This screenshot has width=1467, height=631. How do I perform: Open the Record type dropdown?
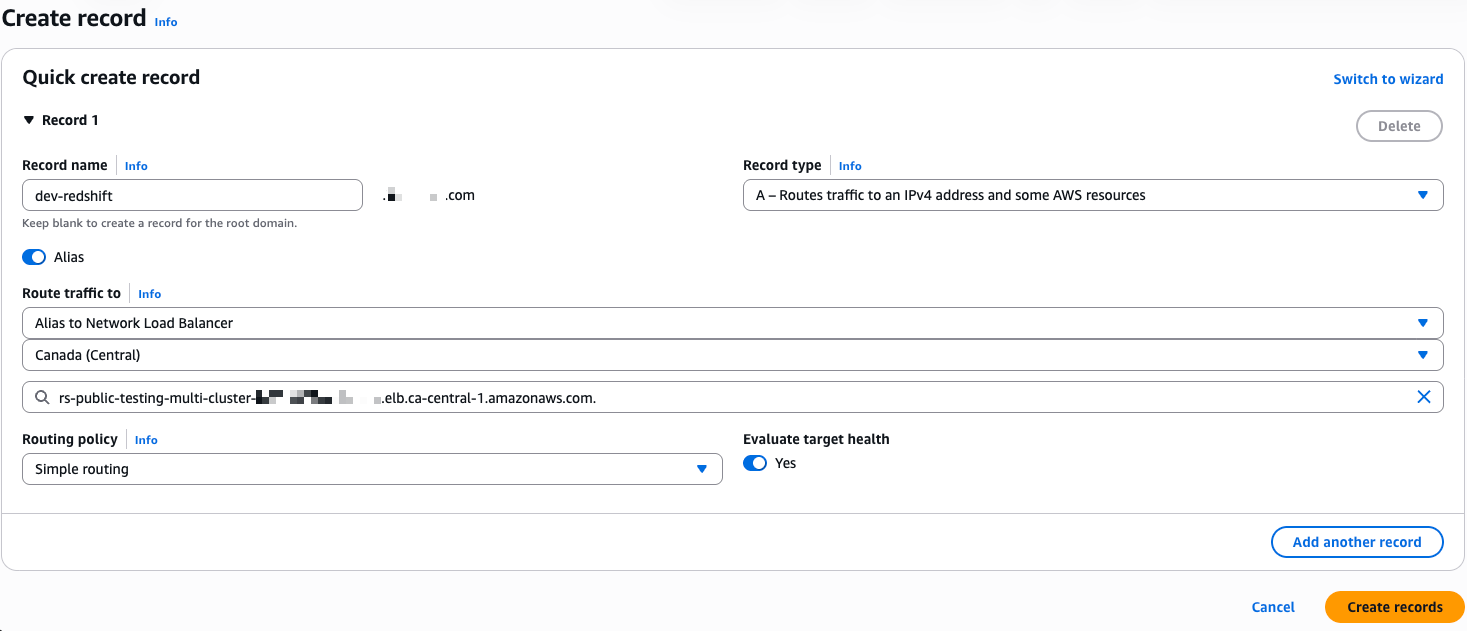coord(1092,195)
